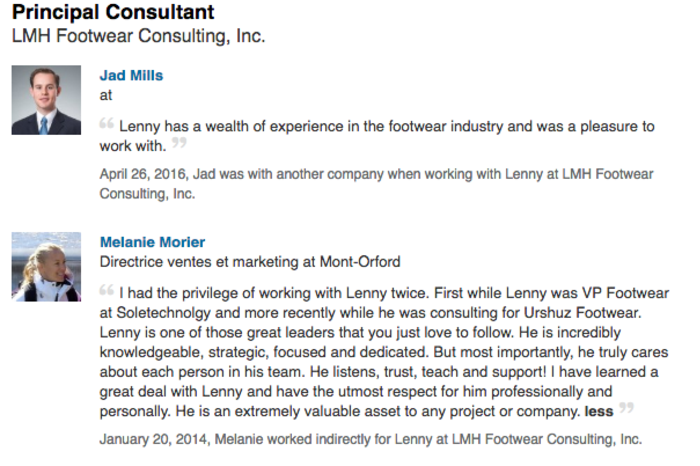Click the line mentioning Soletechnolgy

[370, 312]
